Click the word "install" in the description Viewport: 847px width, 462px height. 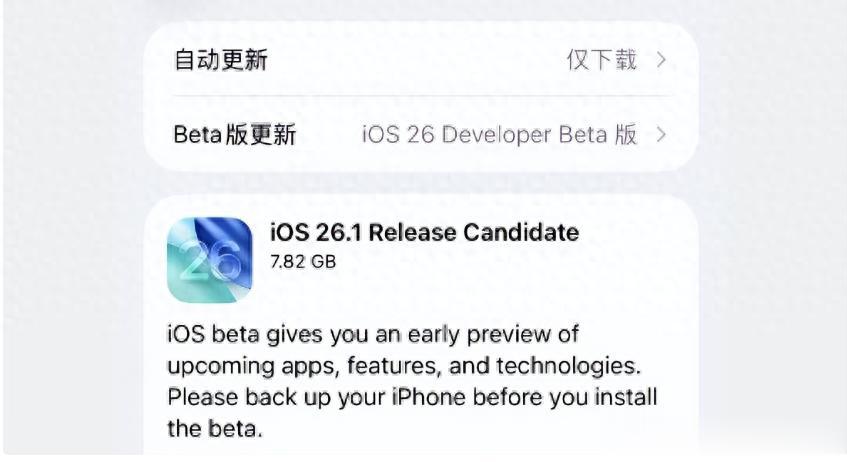pos(627,397)
